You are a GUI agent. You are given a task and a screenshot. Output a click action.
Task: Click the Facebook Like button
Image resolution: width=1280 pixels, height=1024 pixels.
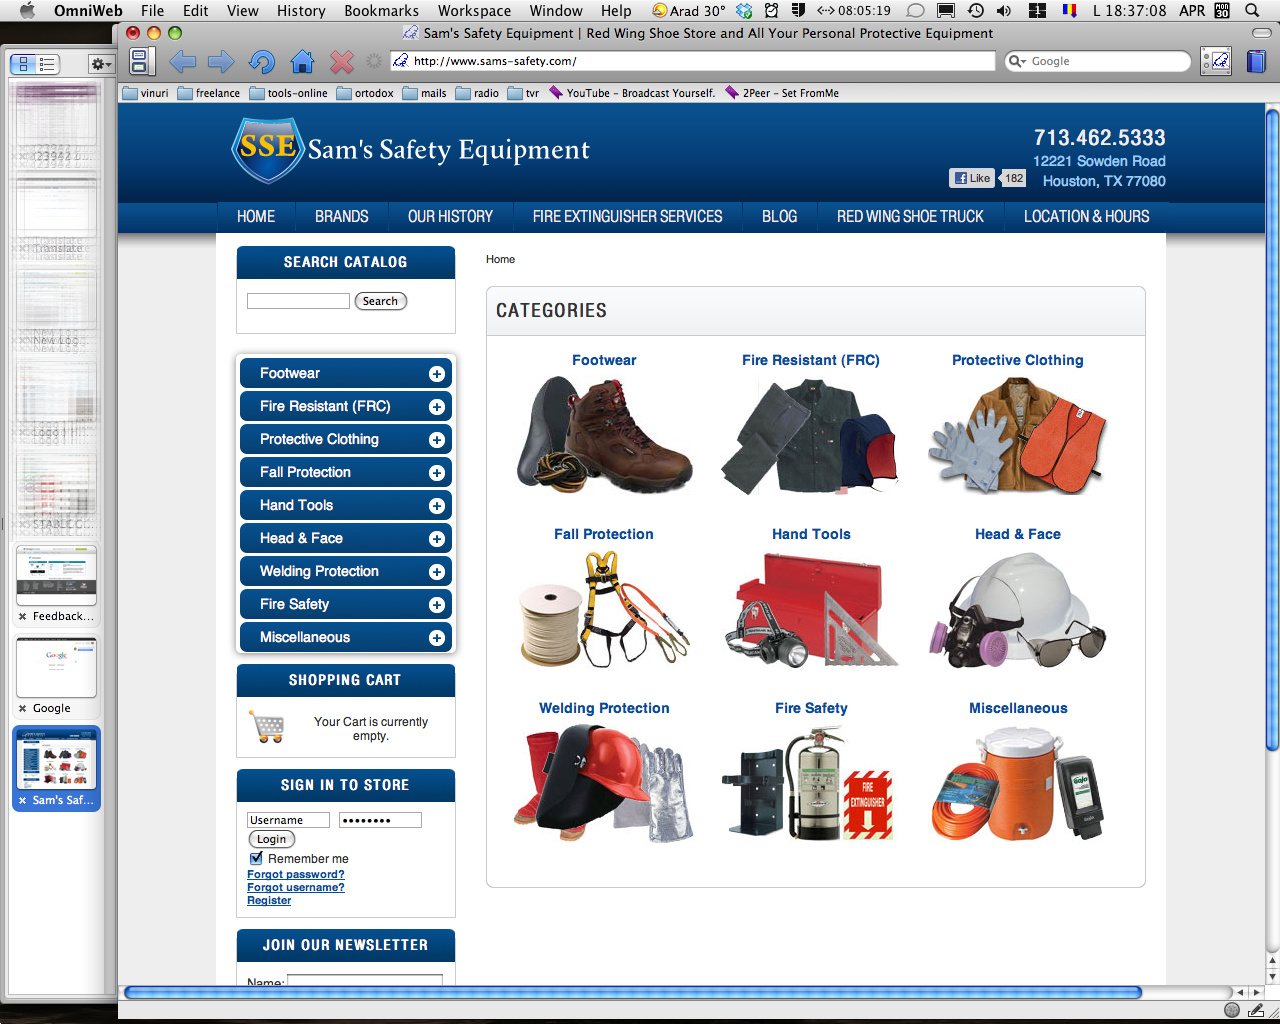(971, 178)
